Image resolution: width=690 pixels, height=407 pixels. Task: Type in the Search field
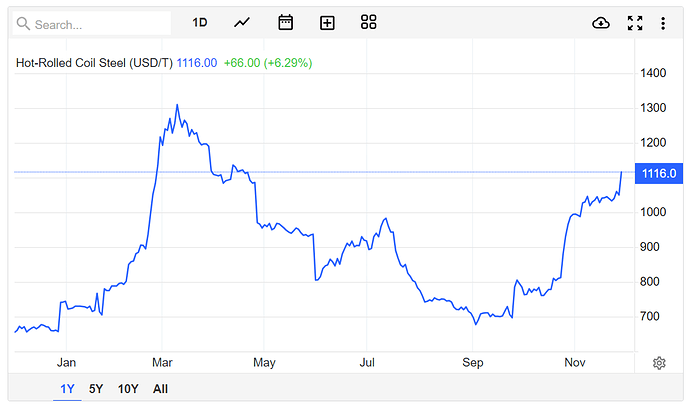100,24
